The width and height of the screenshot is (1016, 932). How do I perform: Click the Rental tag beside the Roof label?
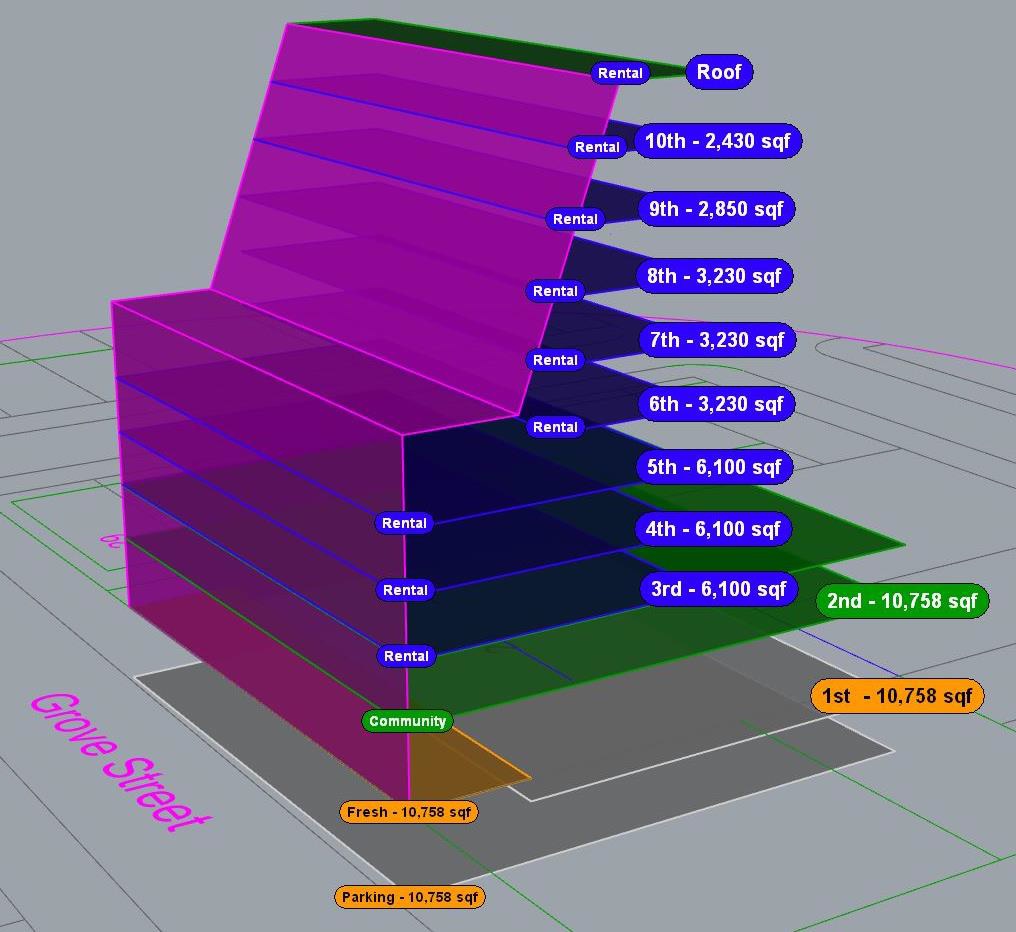[x=620, y=73]
